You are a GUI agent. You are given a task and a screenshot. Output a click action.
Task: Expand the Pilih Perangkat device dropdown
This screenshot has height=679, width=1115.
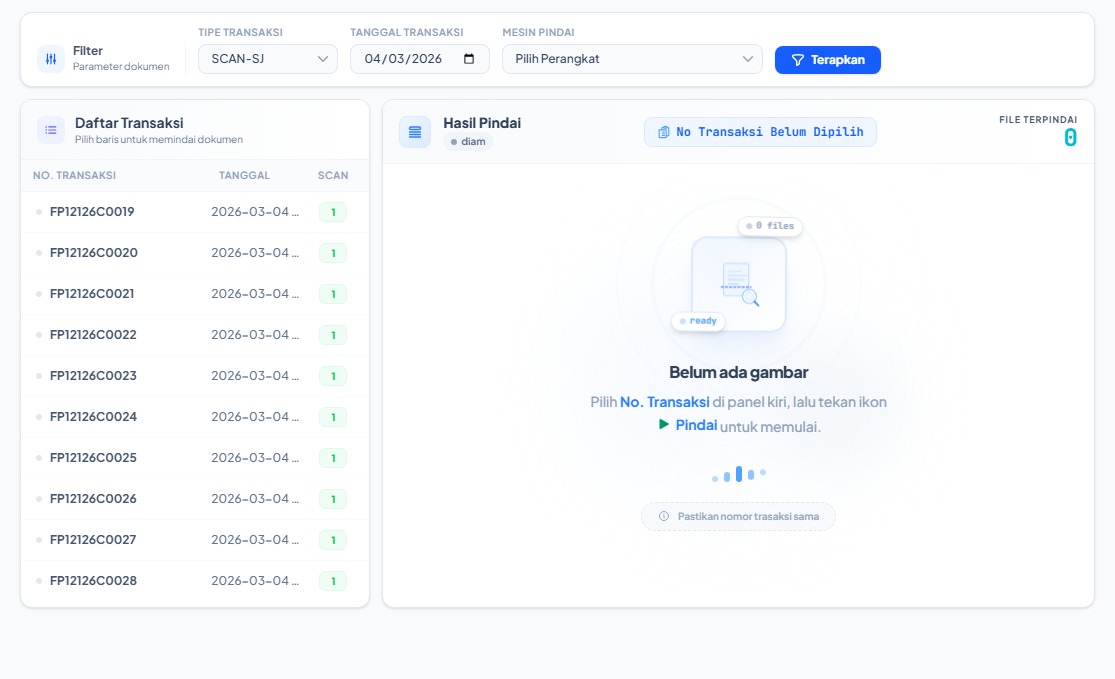[631, 59]
